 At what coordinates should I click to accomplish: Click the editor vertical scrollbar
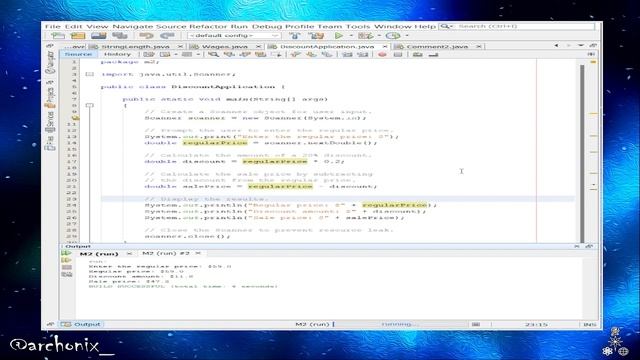[582, 153]
